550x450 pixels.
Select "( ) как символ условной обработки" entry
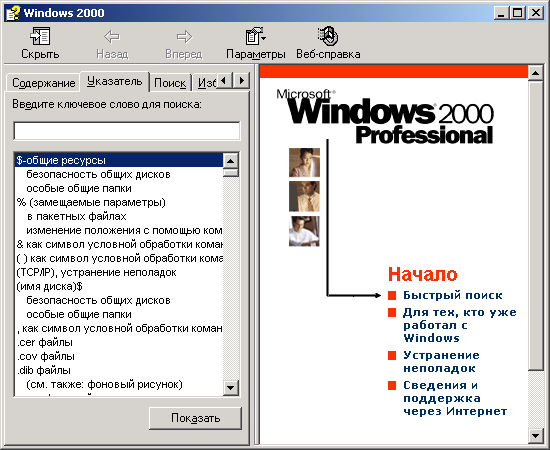tap(119, 258)
